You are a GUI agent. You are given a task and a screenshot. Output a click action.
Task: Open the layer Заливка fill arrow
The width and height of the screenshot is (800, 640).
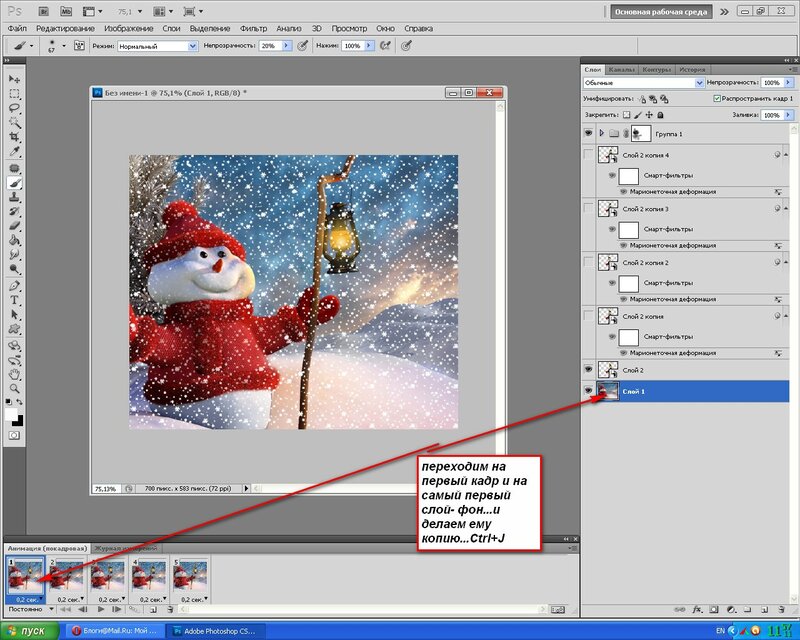click(788, 115)
